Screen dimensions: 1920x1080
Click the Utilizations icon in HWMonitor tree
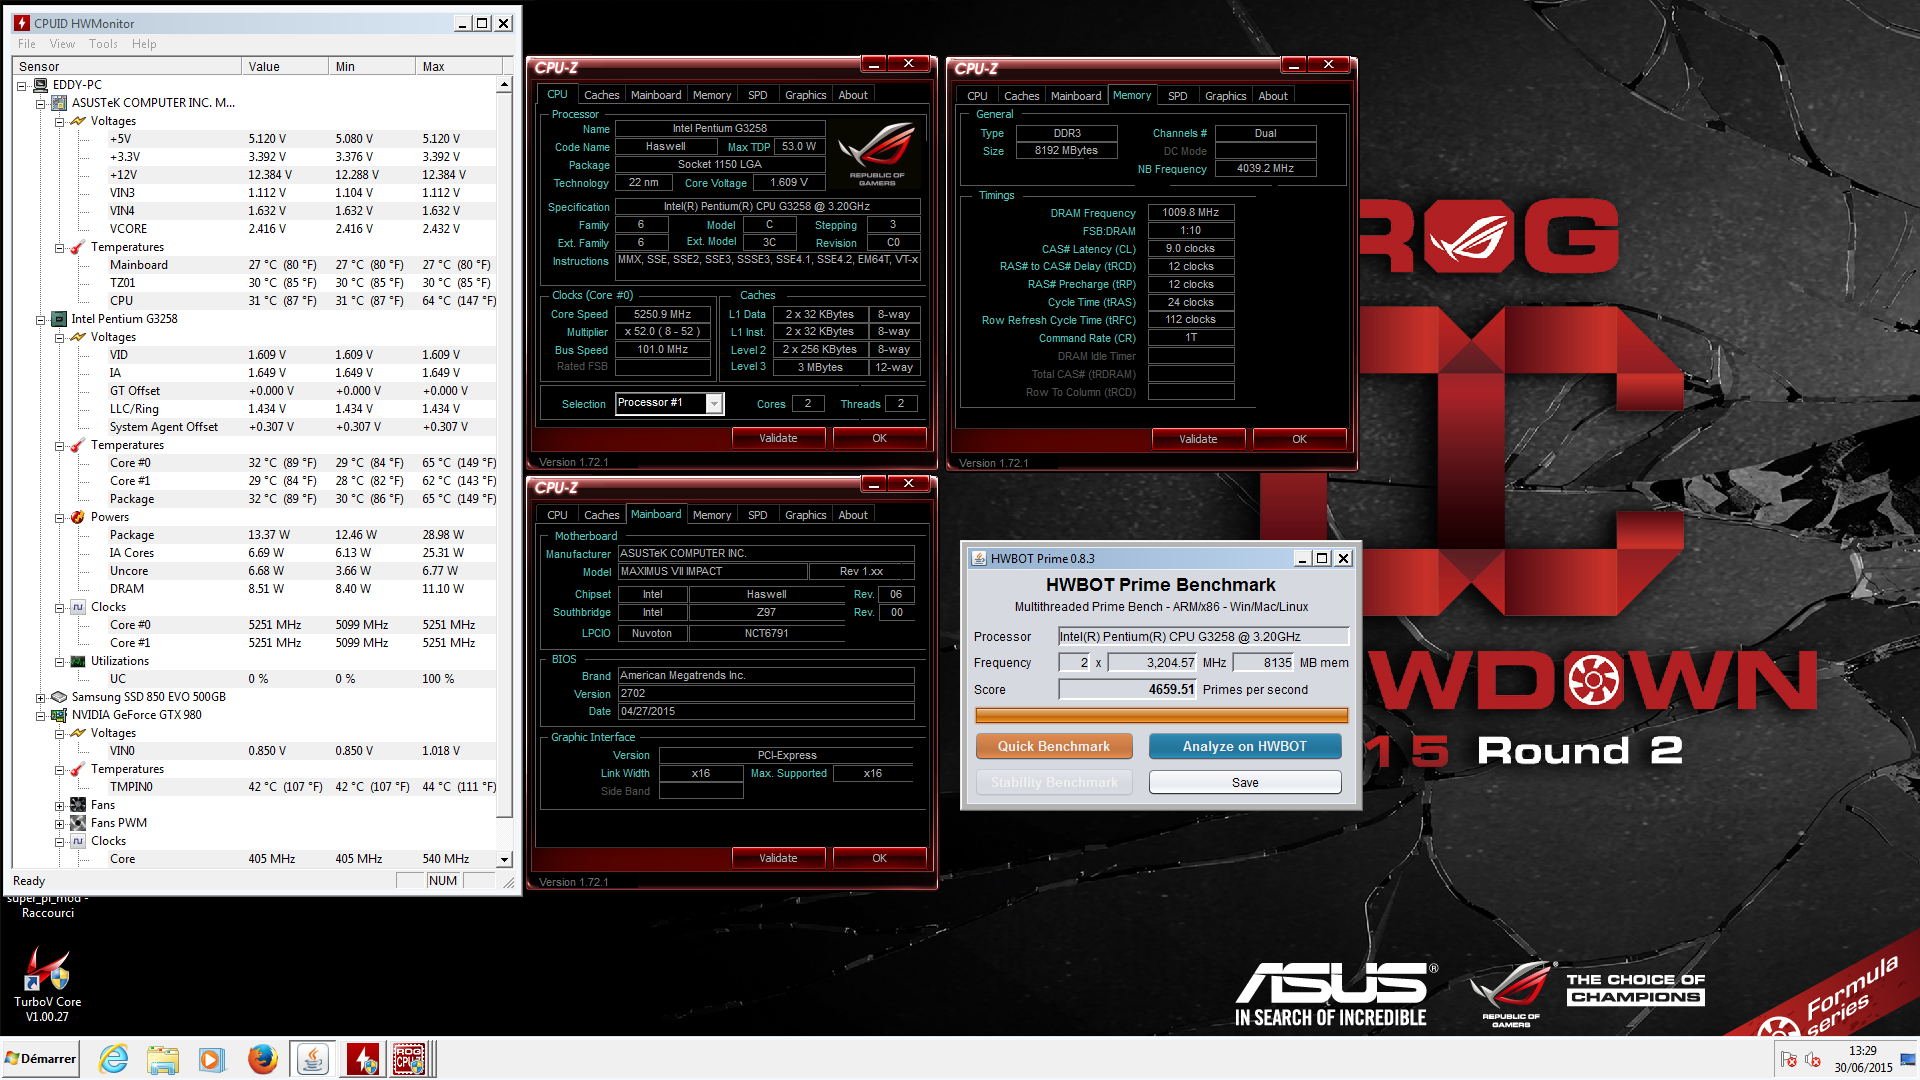[x=78, y=661]
